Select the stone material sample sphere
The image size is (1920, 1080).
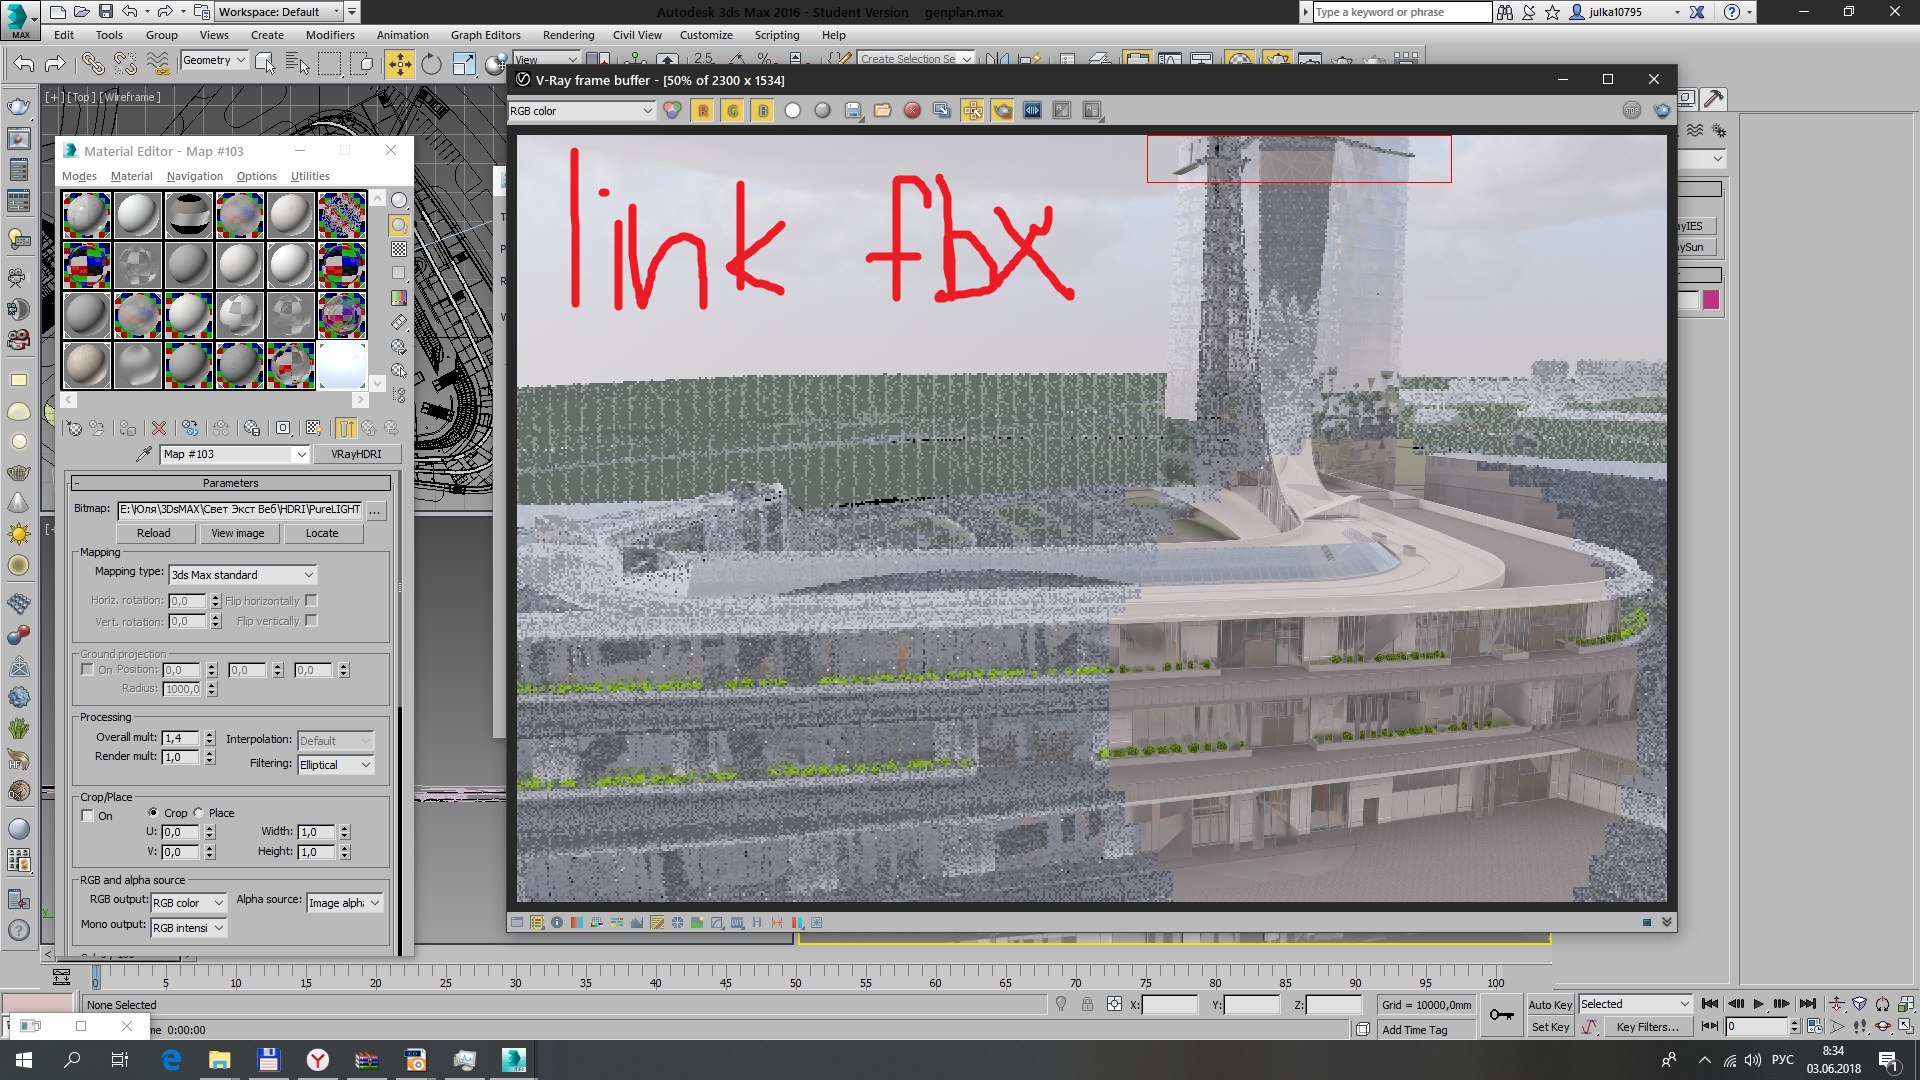coord(87,365)
